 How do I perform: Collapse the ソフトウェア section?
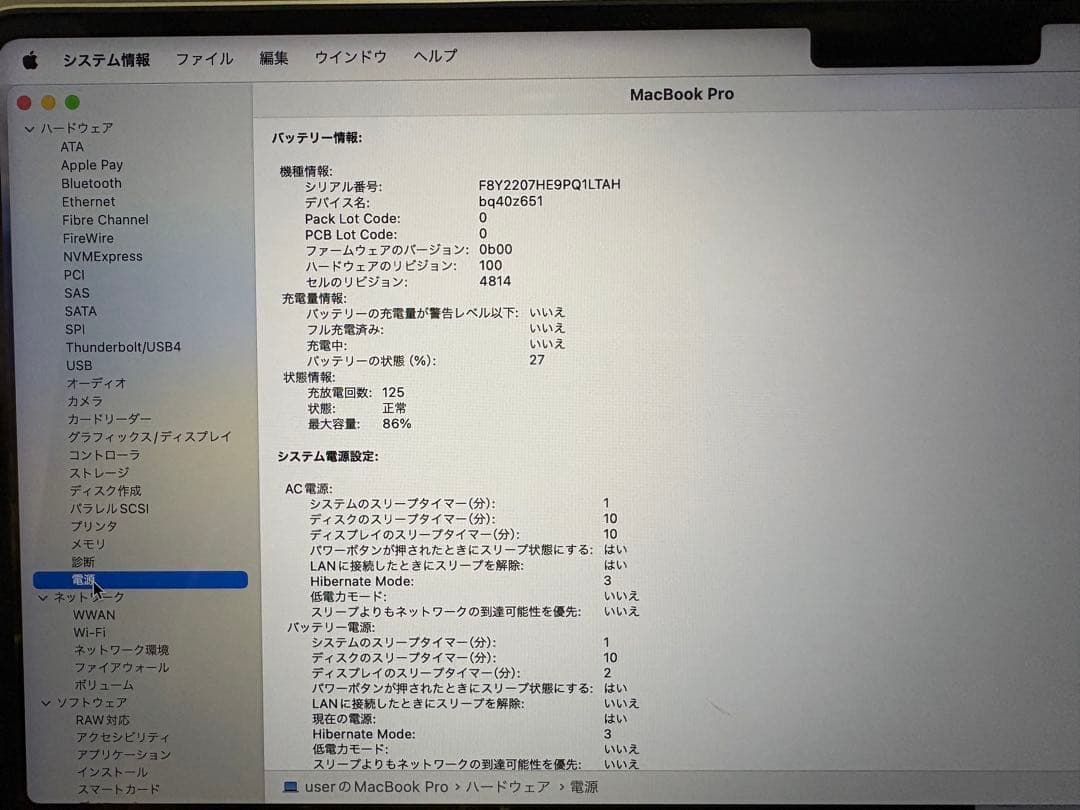(x=46, y=703)
